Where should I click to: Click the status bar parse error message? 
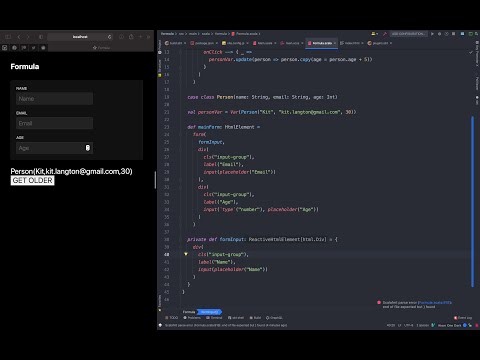click(x=226, y=325)
